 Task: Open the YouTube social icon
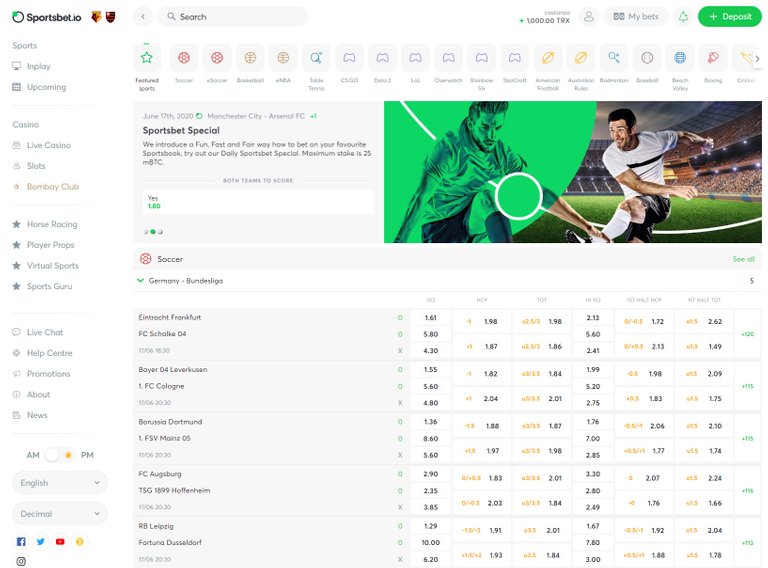point(60,542)
